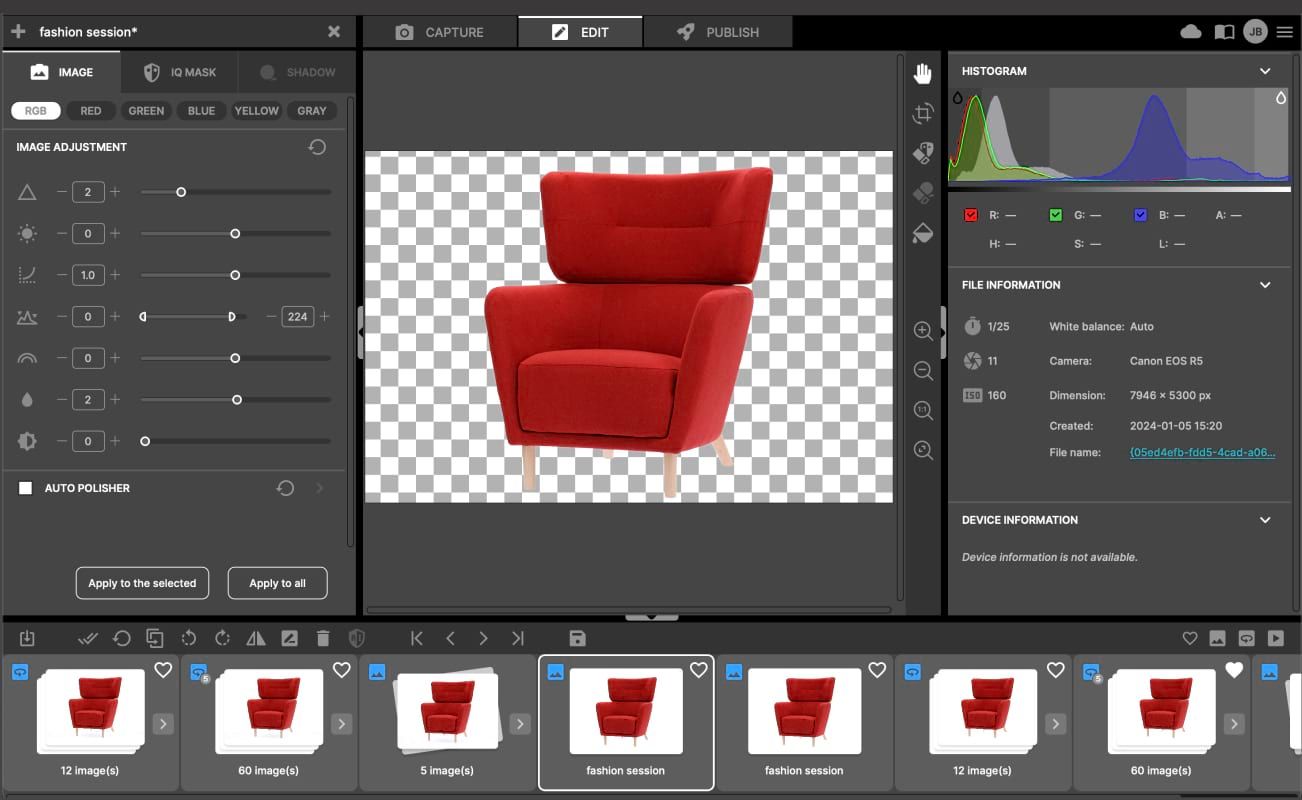Click the Apply to all button
The image size is (1302, 800).
(x=277, y=583)
